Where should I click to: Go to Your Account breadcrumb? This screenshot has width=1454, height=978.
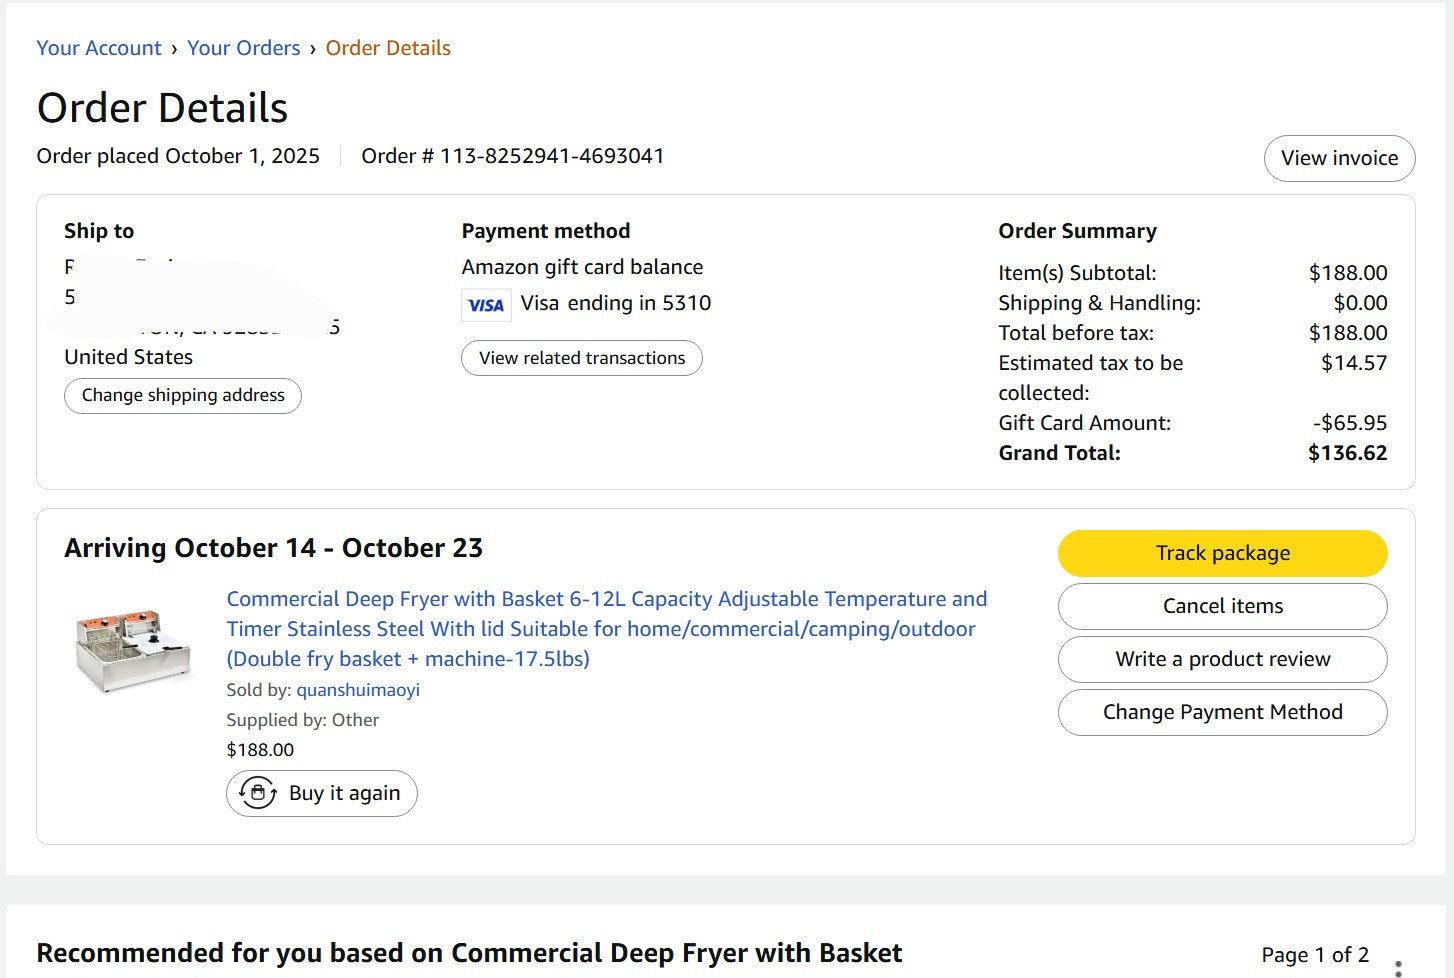coord(99,48)
